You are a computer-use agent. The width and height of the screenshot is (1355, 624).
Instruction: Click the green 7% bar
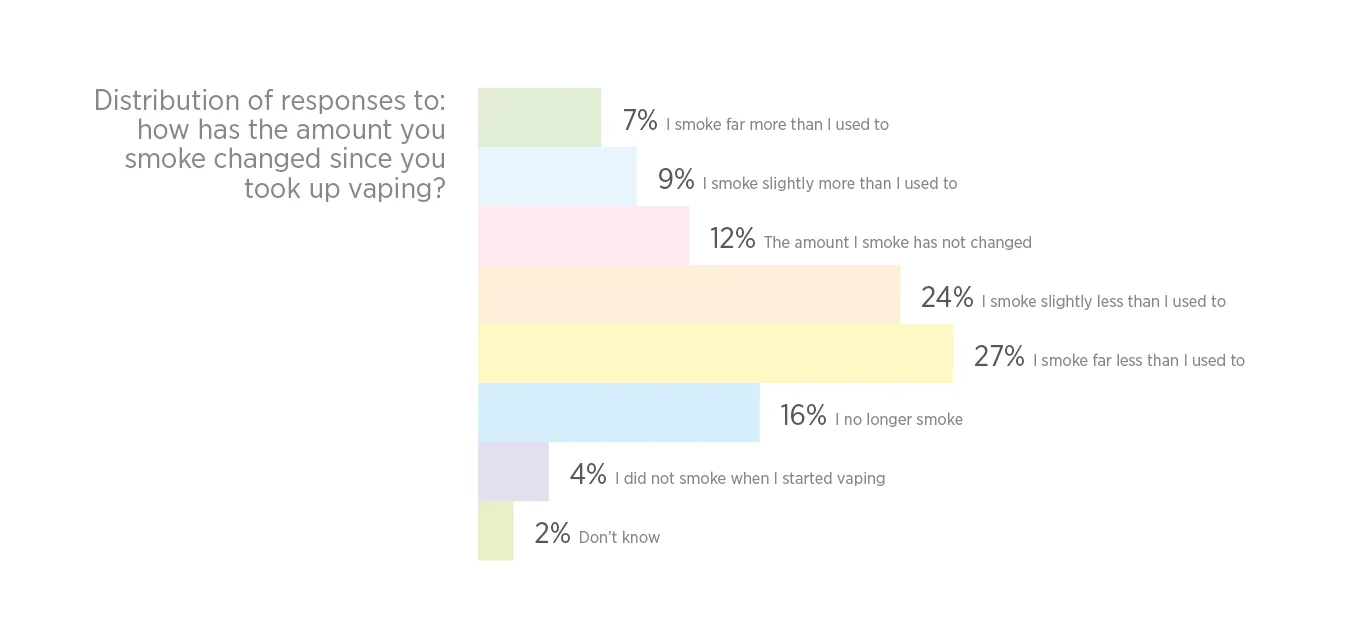pos(539,117)
